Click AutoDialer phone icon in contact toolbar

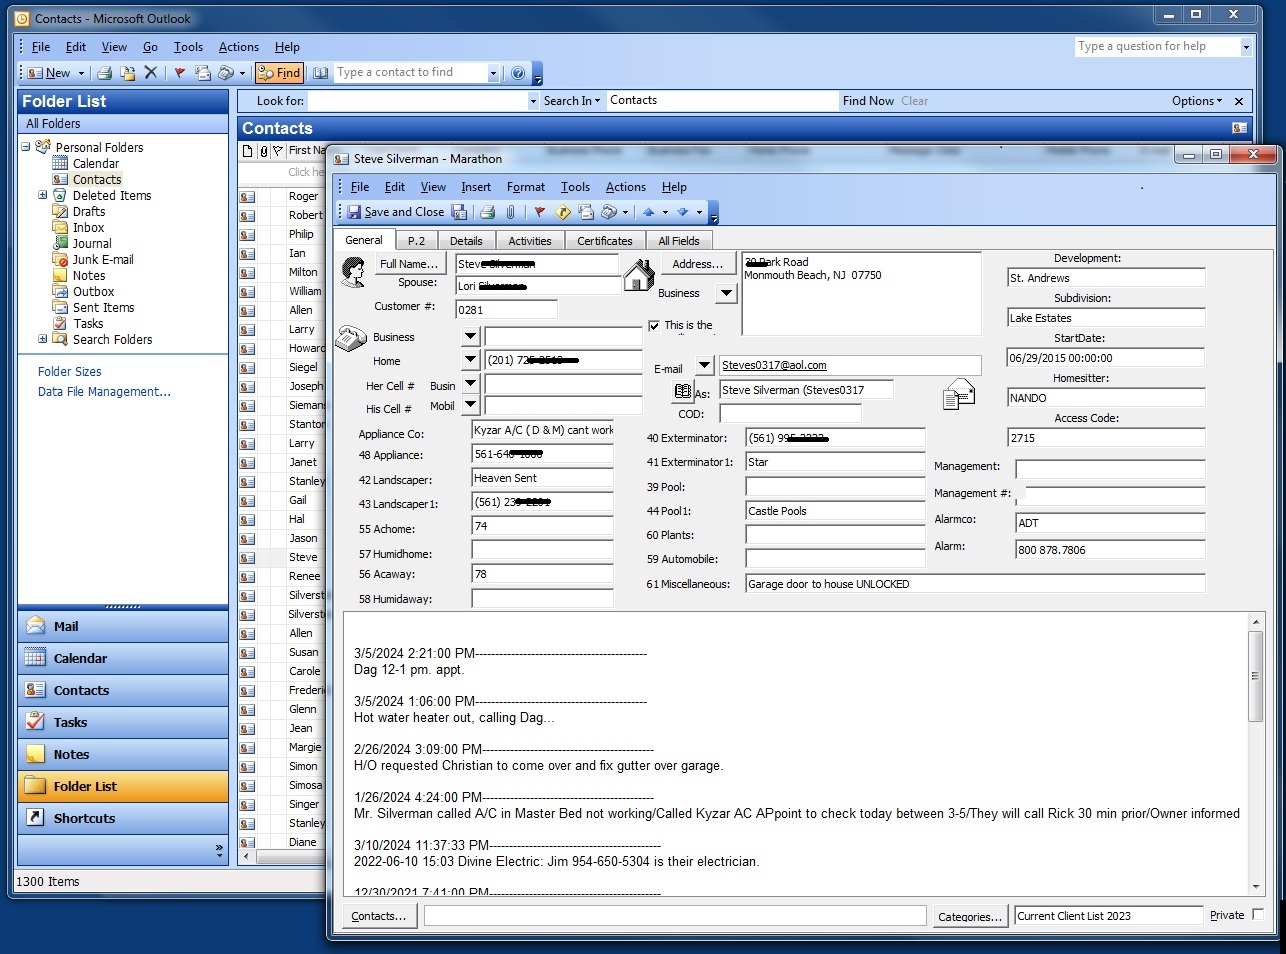(608, 212)
